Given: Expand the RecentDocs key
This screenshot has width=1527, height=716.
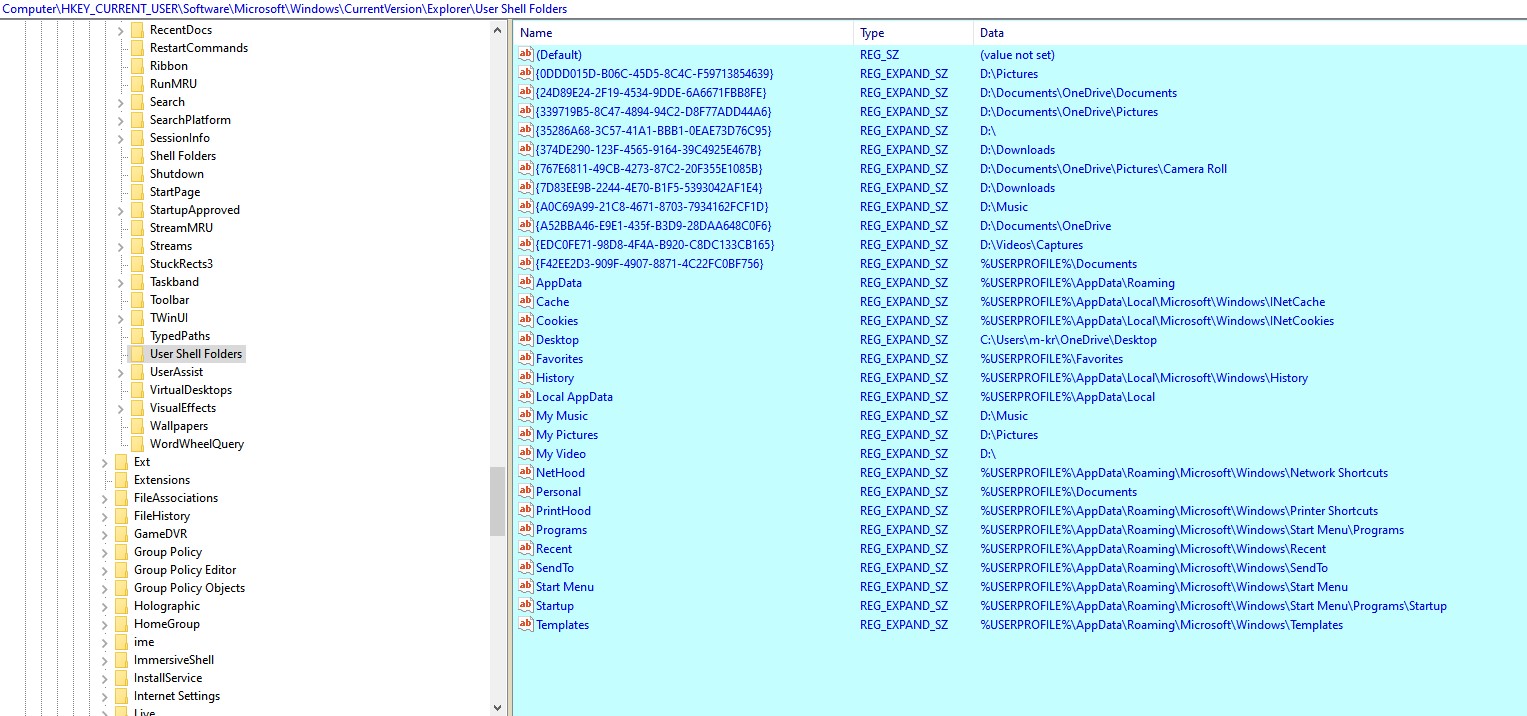Looking at the screenshot, I should [x=120, y=30].
